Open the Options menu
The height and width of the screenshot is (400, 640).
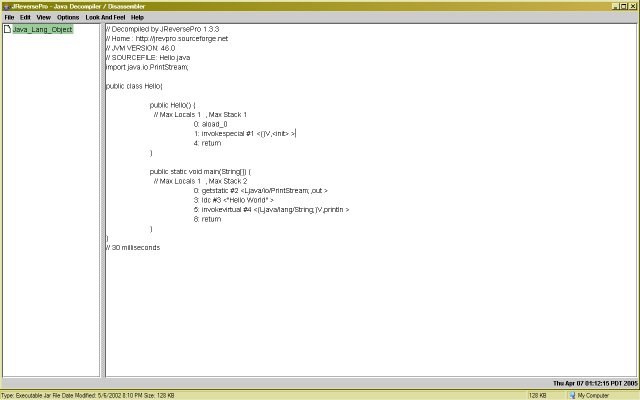click(x=68, y=17)
